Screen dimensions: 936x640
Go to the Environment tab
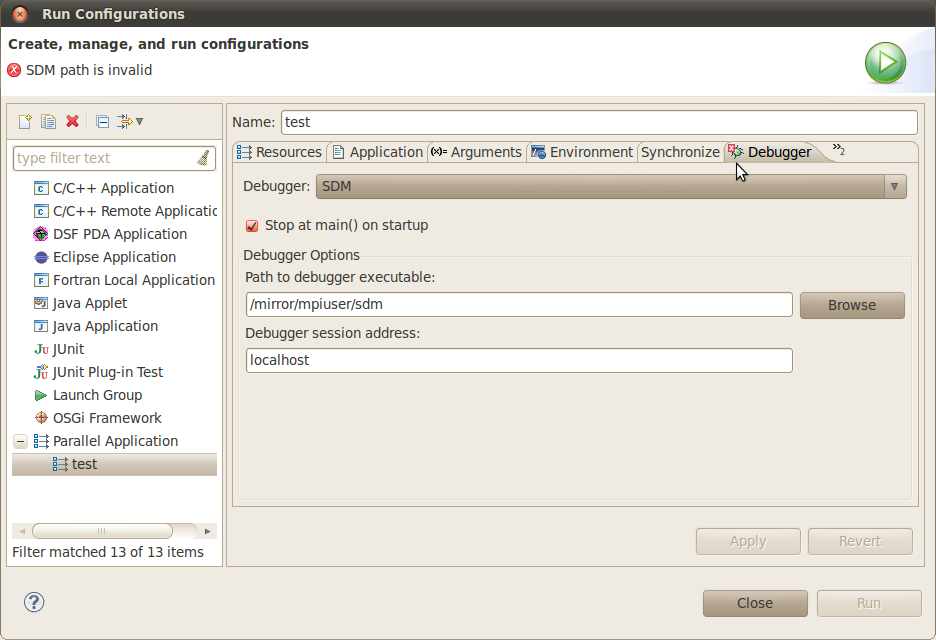[x=582, y=152]
